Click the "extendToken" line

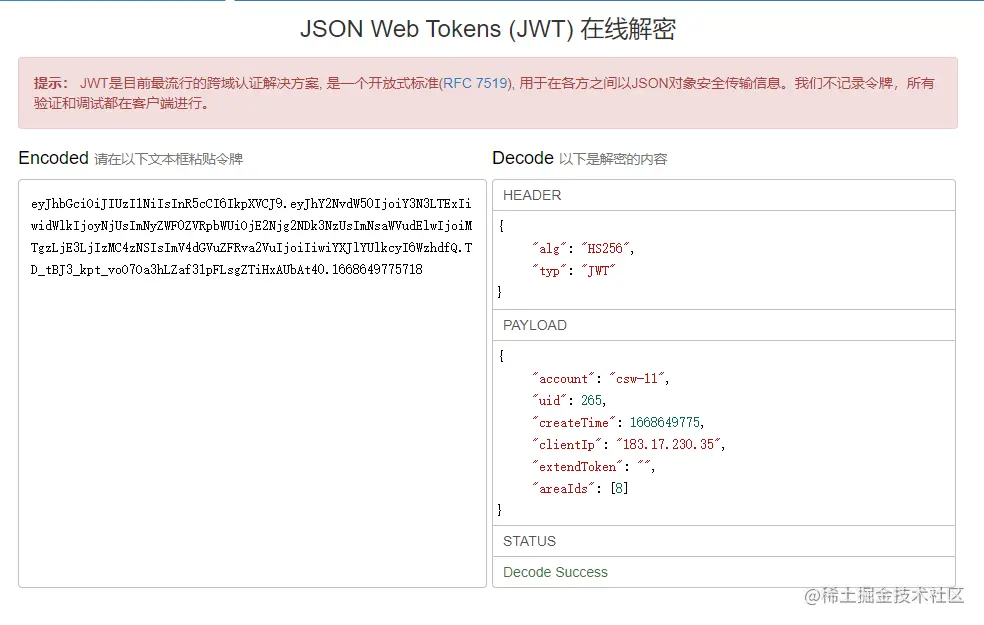pyautogui.click(x=594, y=466)
